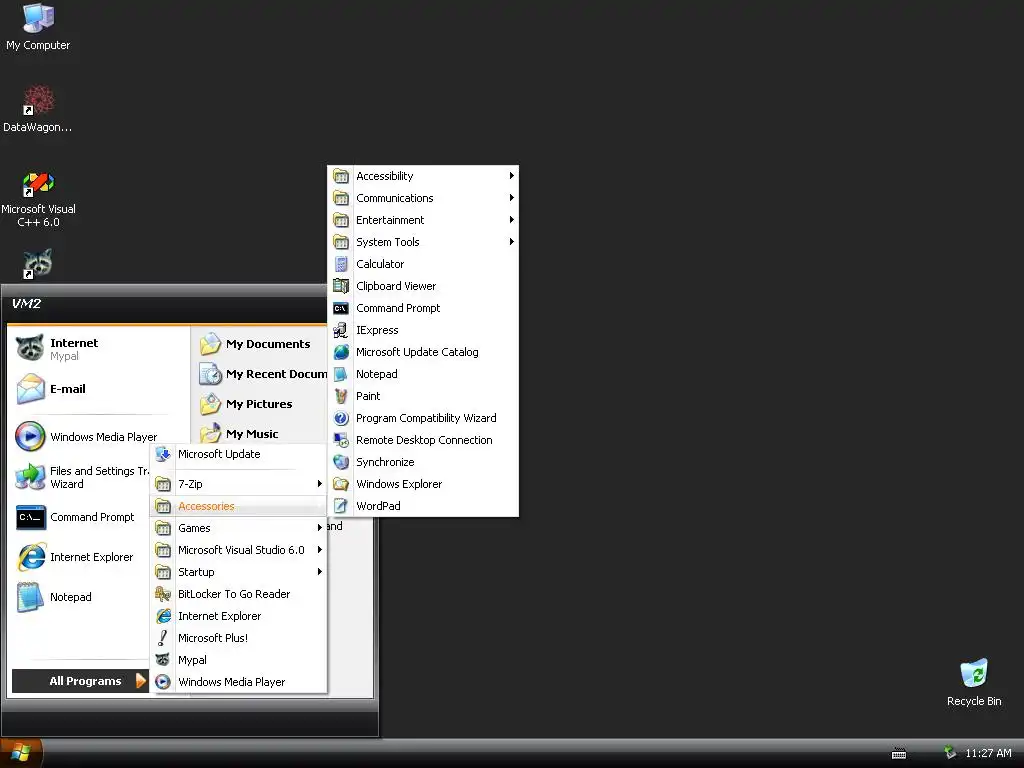The image size is (1024, 768).
Task: Click the All Programs button
Action: [x=80, y=681]
